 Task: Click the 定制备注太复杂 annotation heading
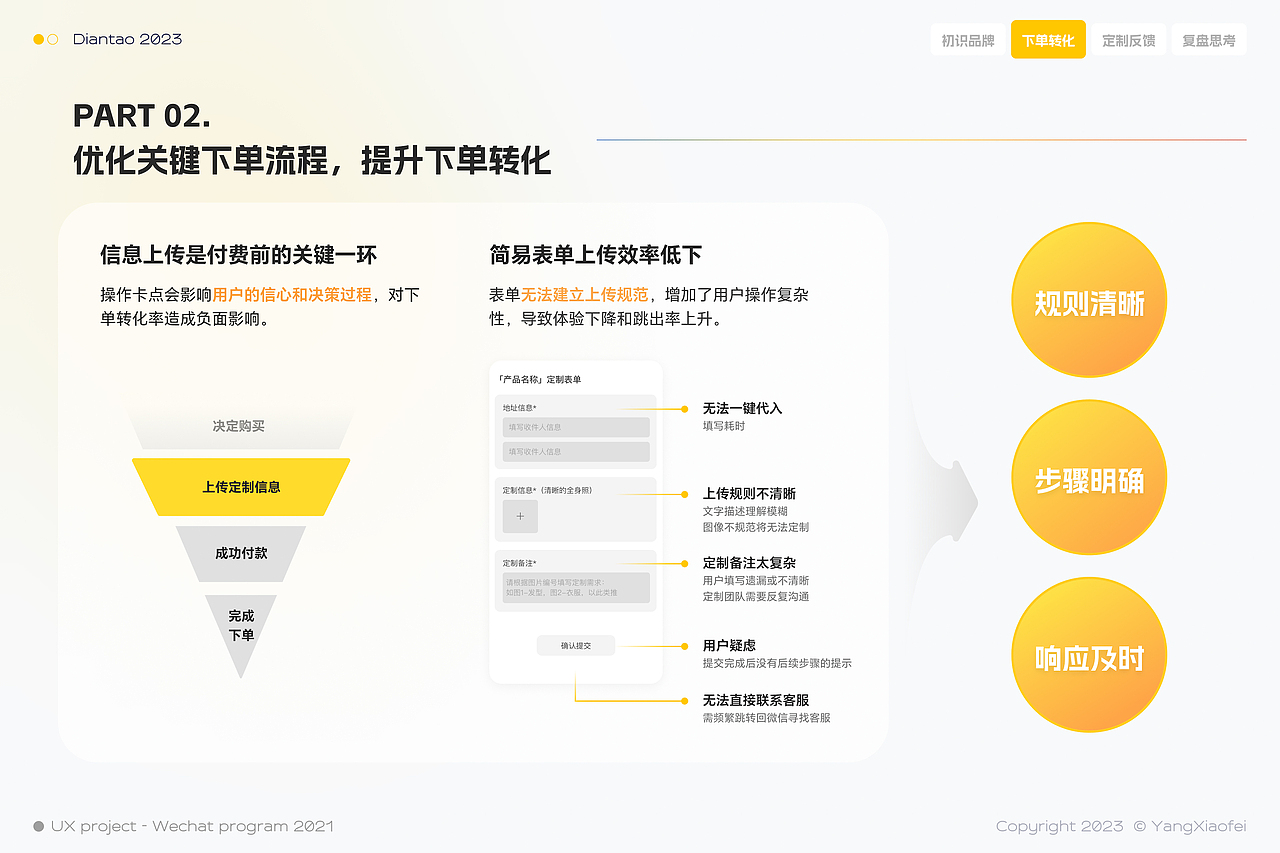(749, 562)
